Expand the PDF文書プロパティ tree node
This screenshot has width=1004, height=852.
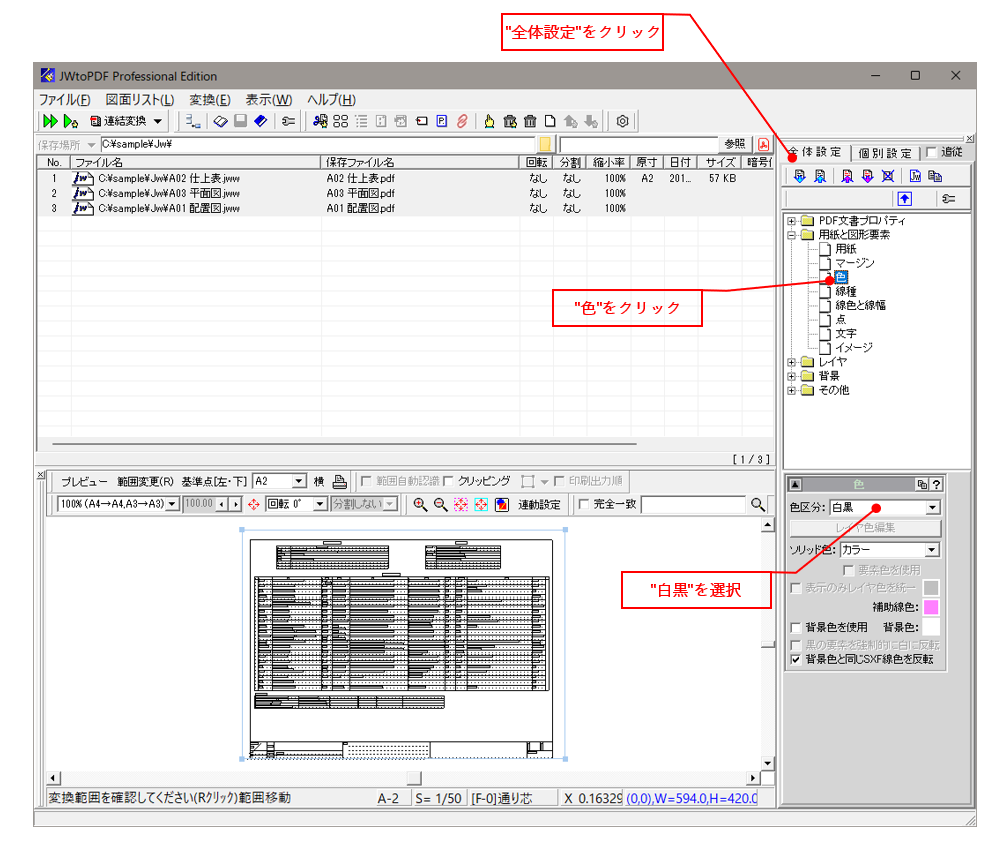(x=790, y=219)
